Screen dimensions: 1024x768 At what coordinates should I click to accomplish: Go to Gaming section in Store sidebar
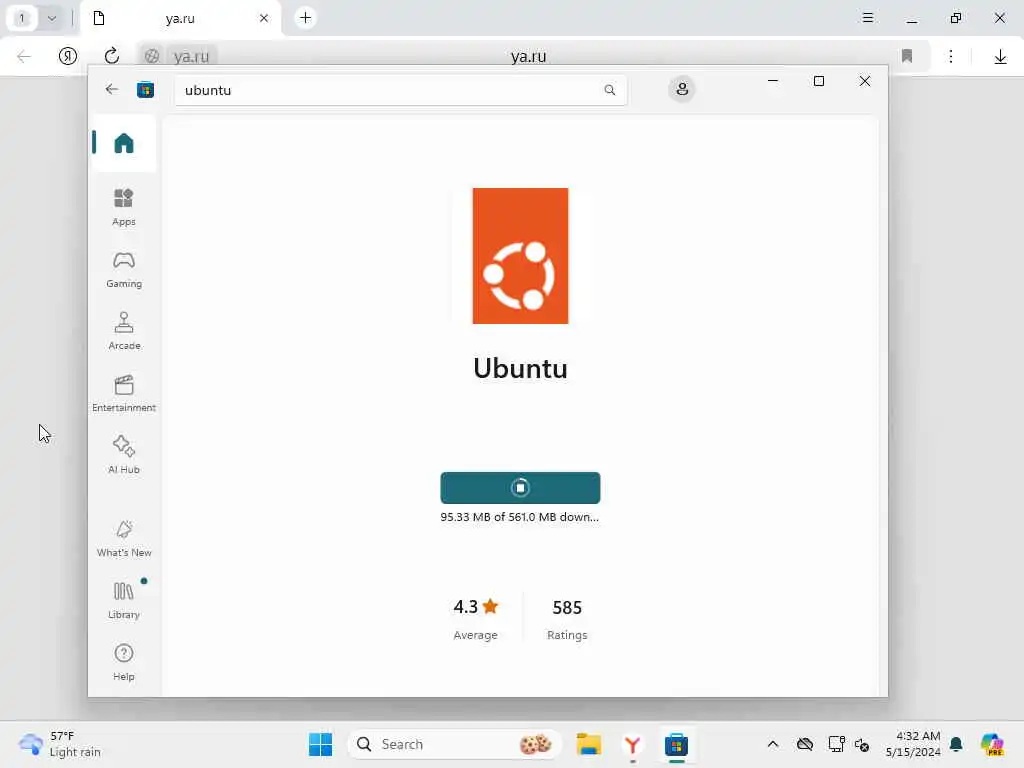pos(123,269)
